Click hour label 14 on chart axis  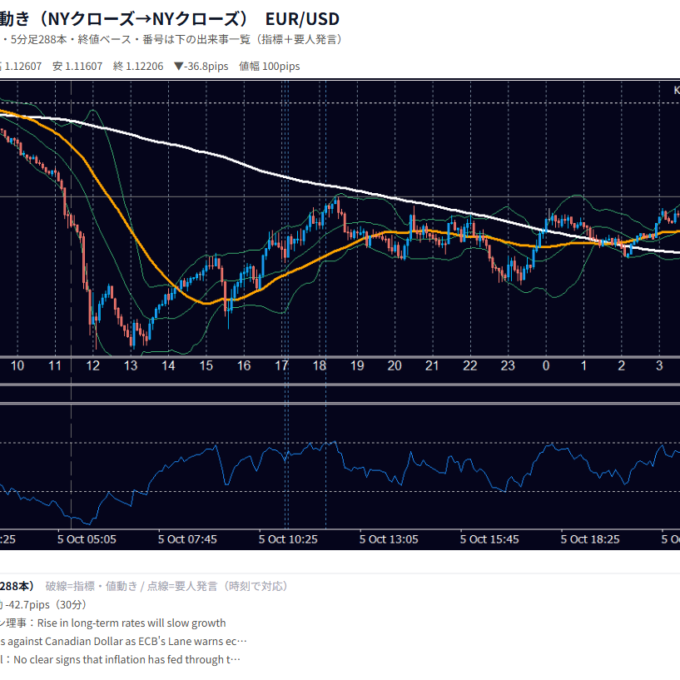[168, 366]
